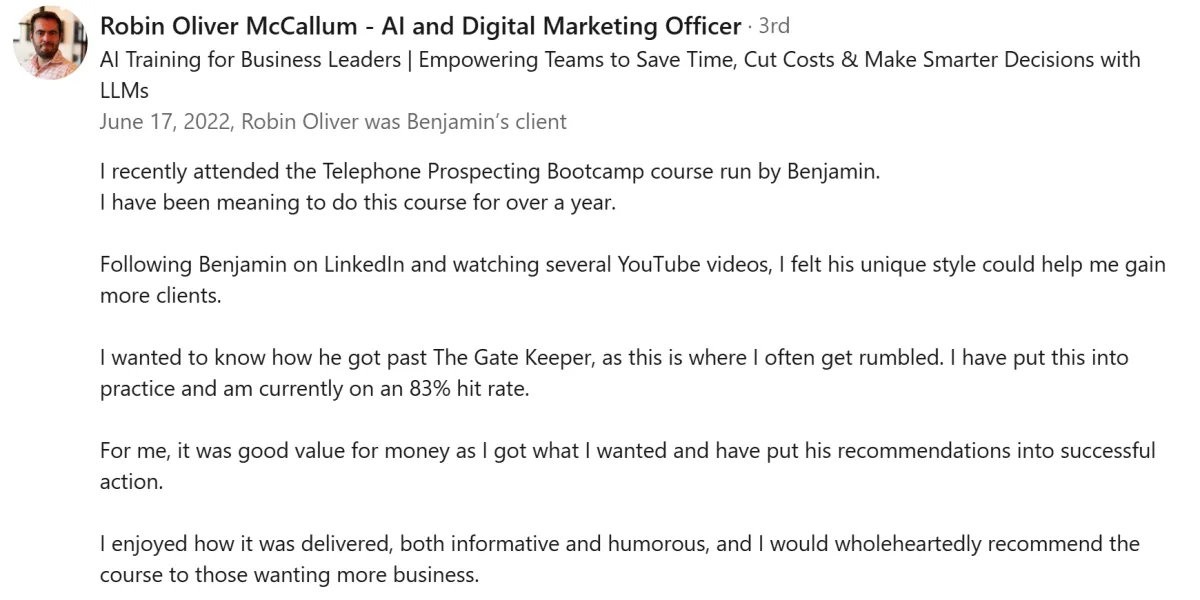
Task: Open the Robin Oliver McCallum name link
Action: 230,26
